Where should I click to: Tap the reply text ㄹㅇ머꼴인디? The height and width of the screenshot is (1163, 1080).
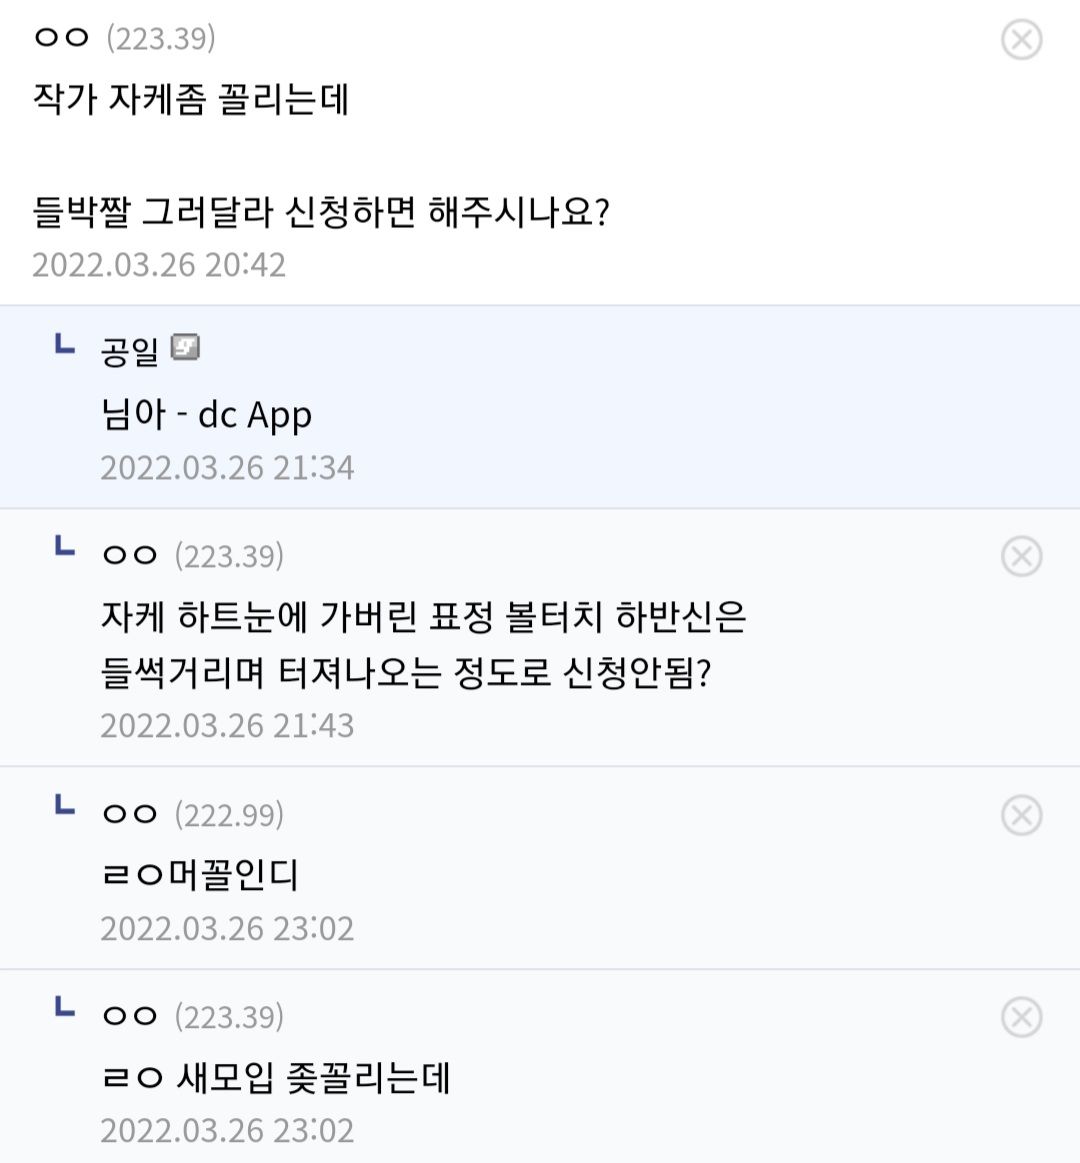point(201,875)
